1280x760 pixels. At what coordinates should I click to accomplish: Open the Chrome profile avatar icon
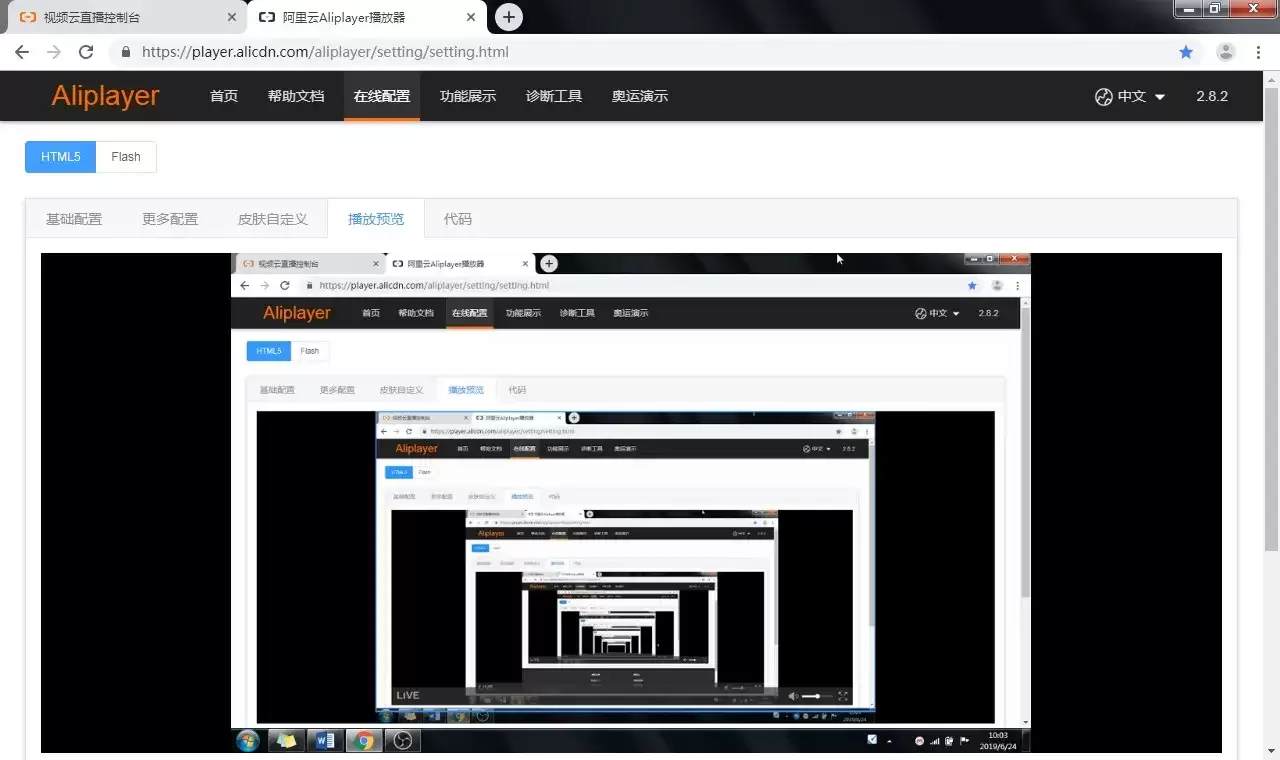[1226, 52]
